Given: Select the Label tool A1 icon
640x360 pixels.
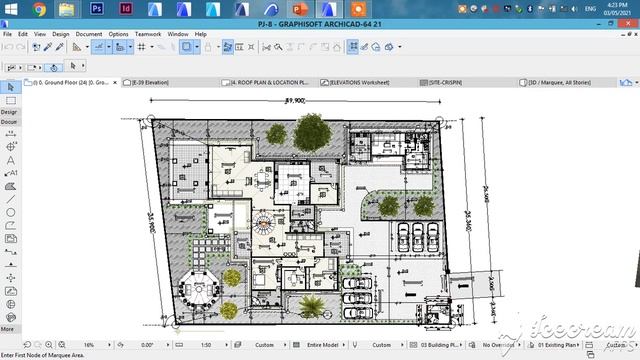Looking at the screenshot, I should pyautogui.click(x=11, y=173).
